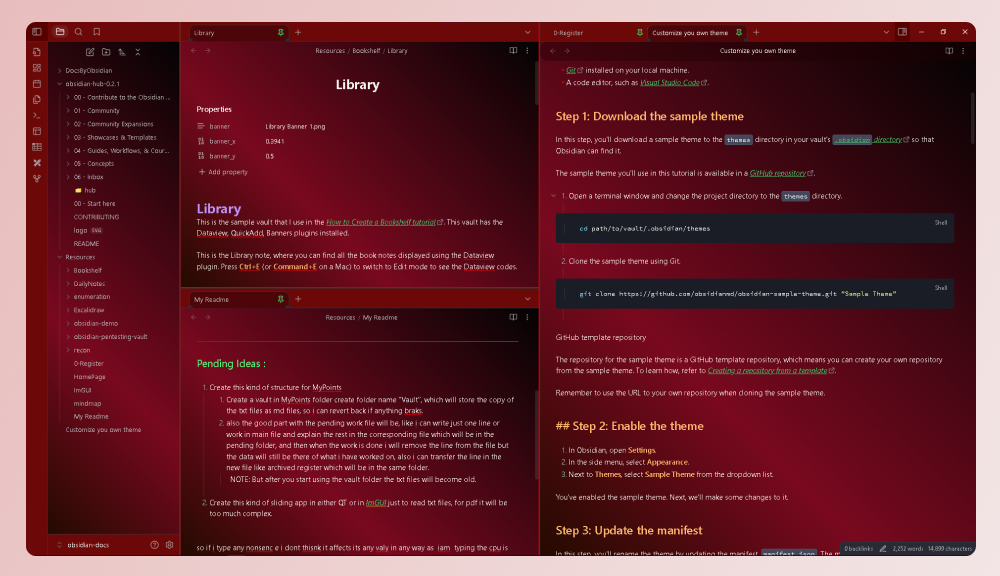Viewport: 1000px width, 576px height.
Task: Open command palette terminal icon
Action: 37,115
